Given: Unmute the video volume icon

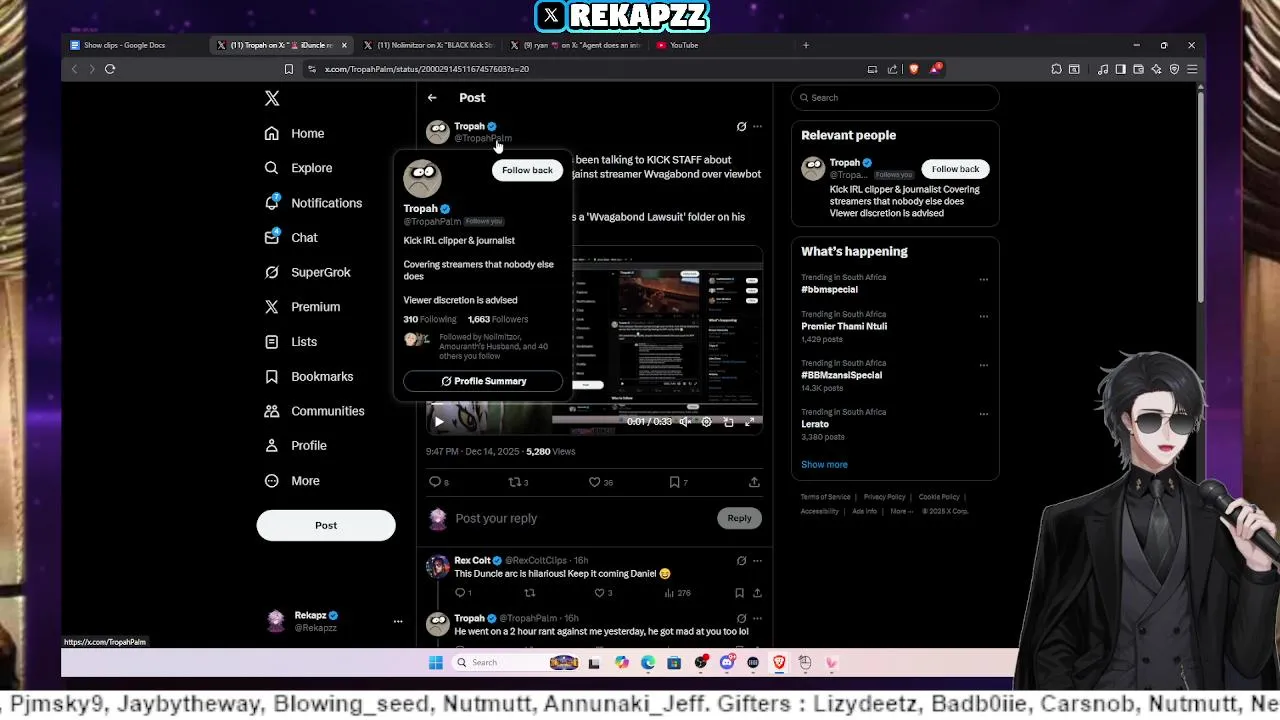Looking at the screenshot, I should [685, 422].
